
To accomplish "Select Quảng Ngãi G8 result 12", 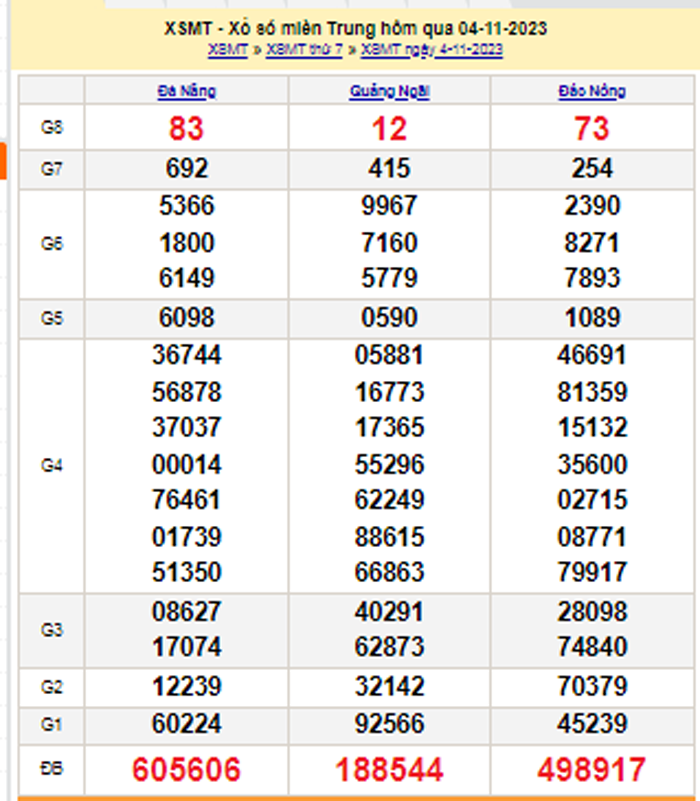I will pos(389,128).
